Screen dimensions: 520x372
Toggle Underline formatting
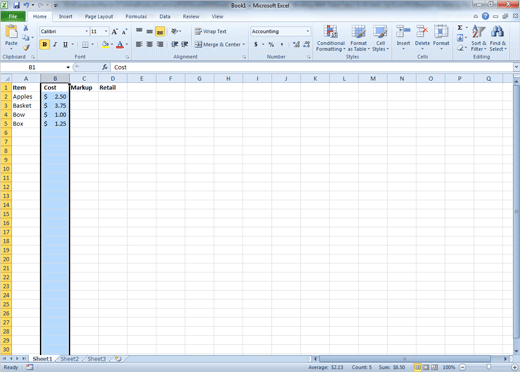(x=66, y=44)
